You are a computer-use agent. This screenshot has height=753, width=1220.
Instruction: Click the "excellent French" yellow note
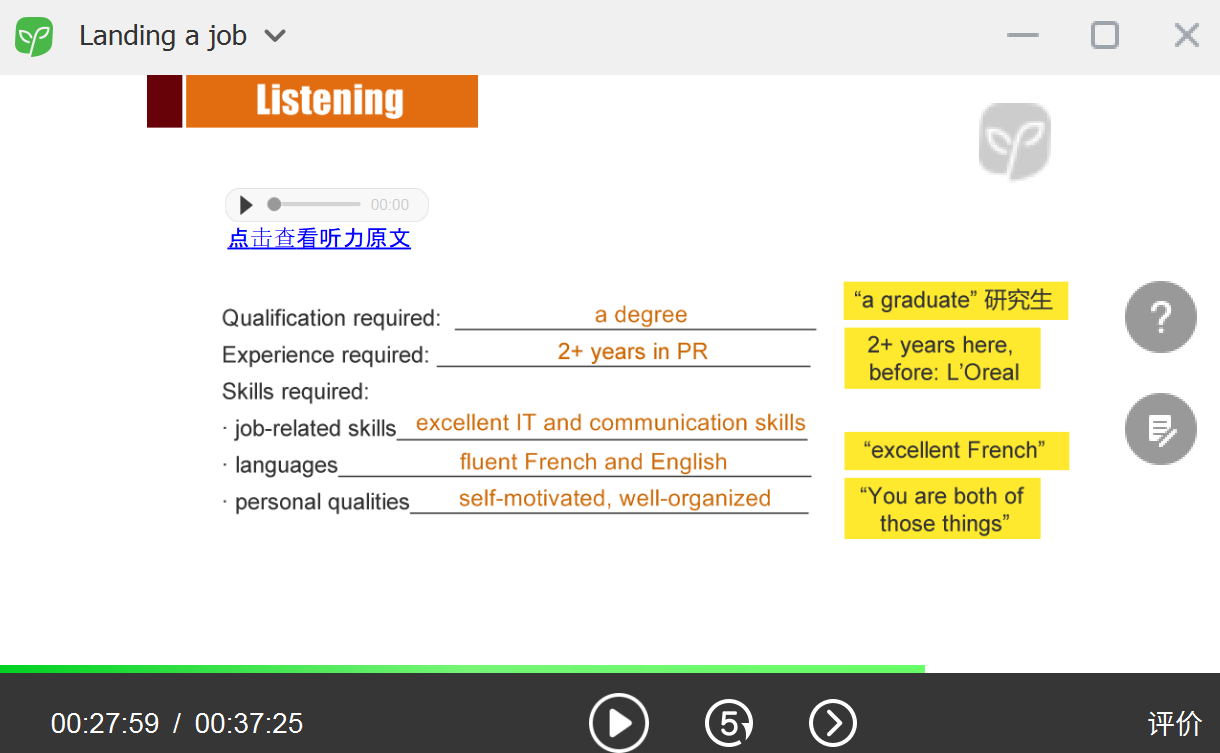point(956,450)
